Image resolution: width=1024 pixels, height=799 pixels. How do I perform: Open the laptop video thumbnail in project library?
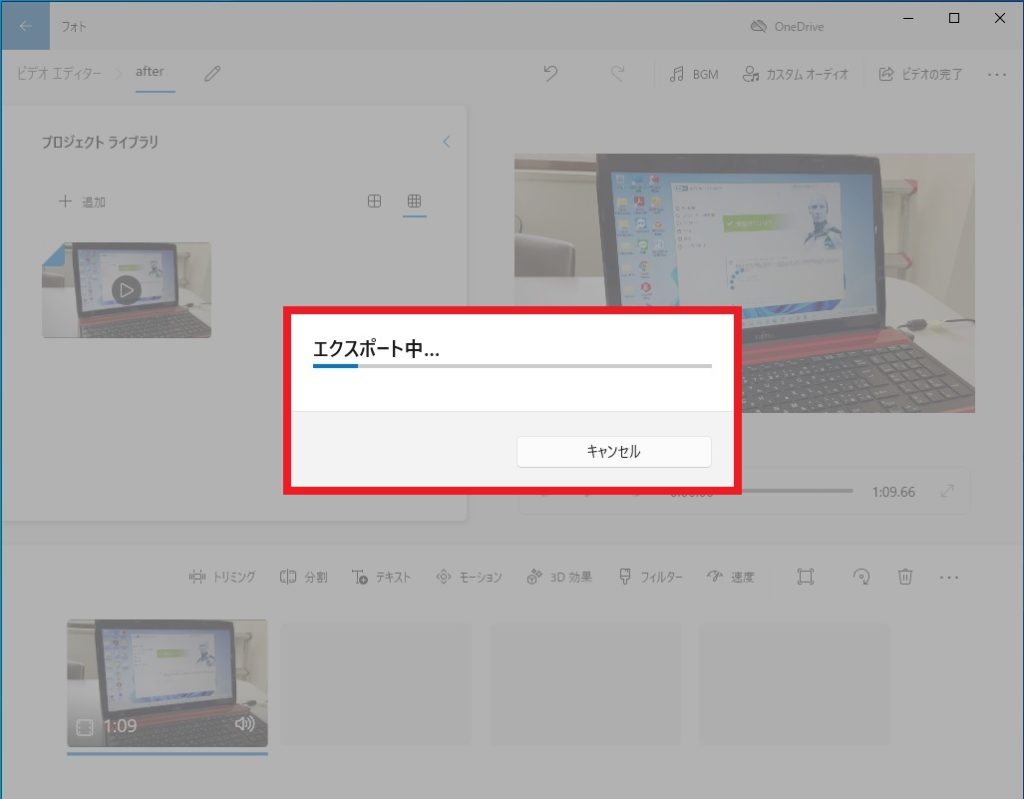126,289
